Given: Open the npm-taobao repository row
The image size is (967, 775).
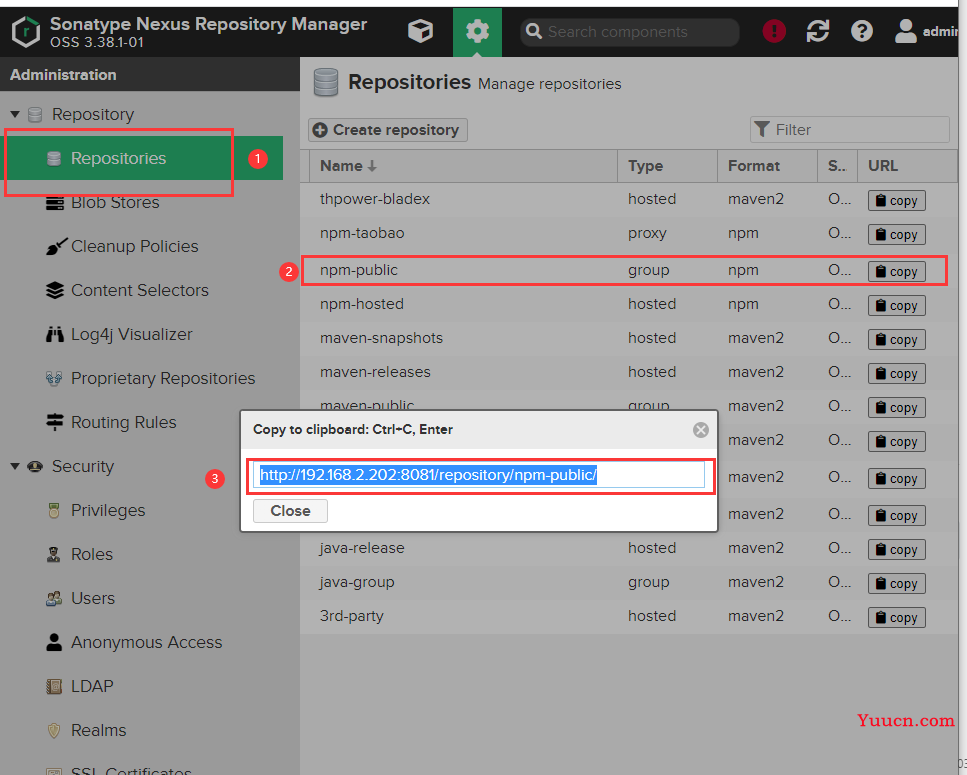Looking at the screenshot, I should [x=629, y=234].
